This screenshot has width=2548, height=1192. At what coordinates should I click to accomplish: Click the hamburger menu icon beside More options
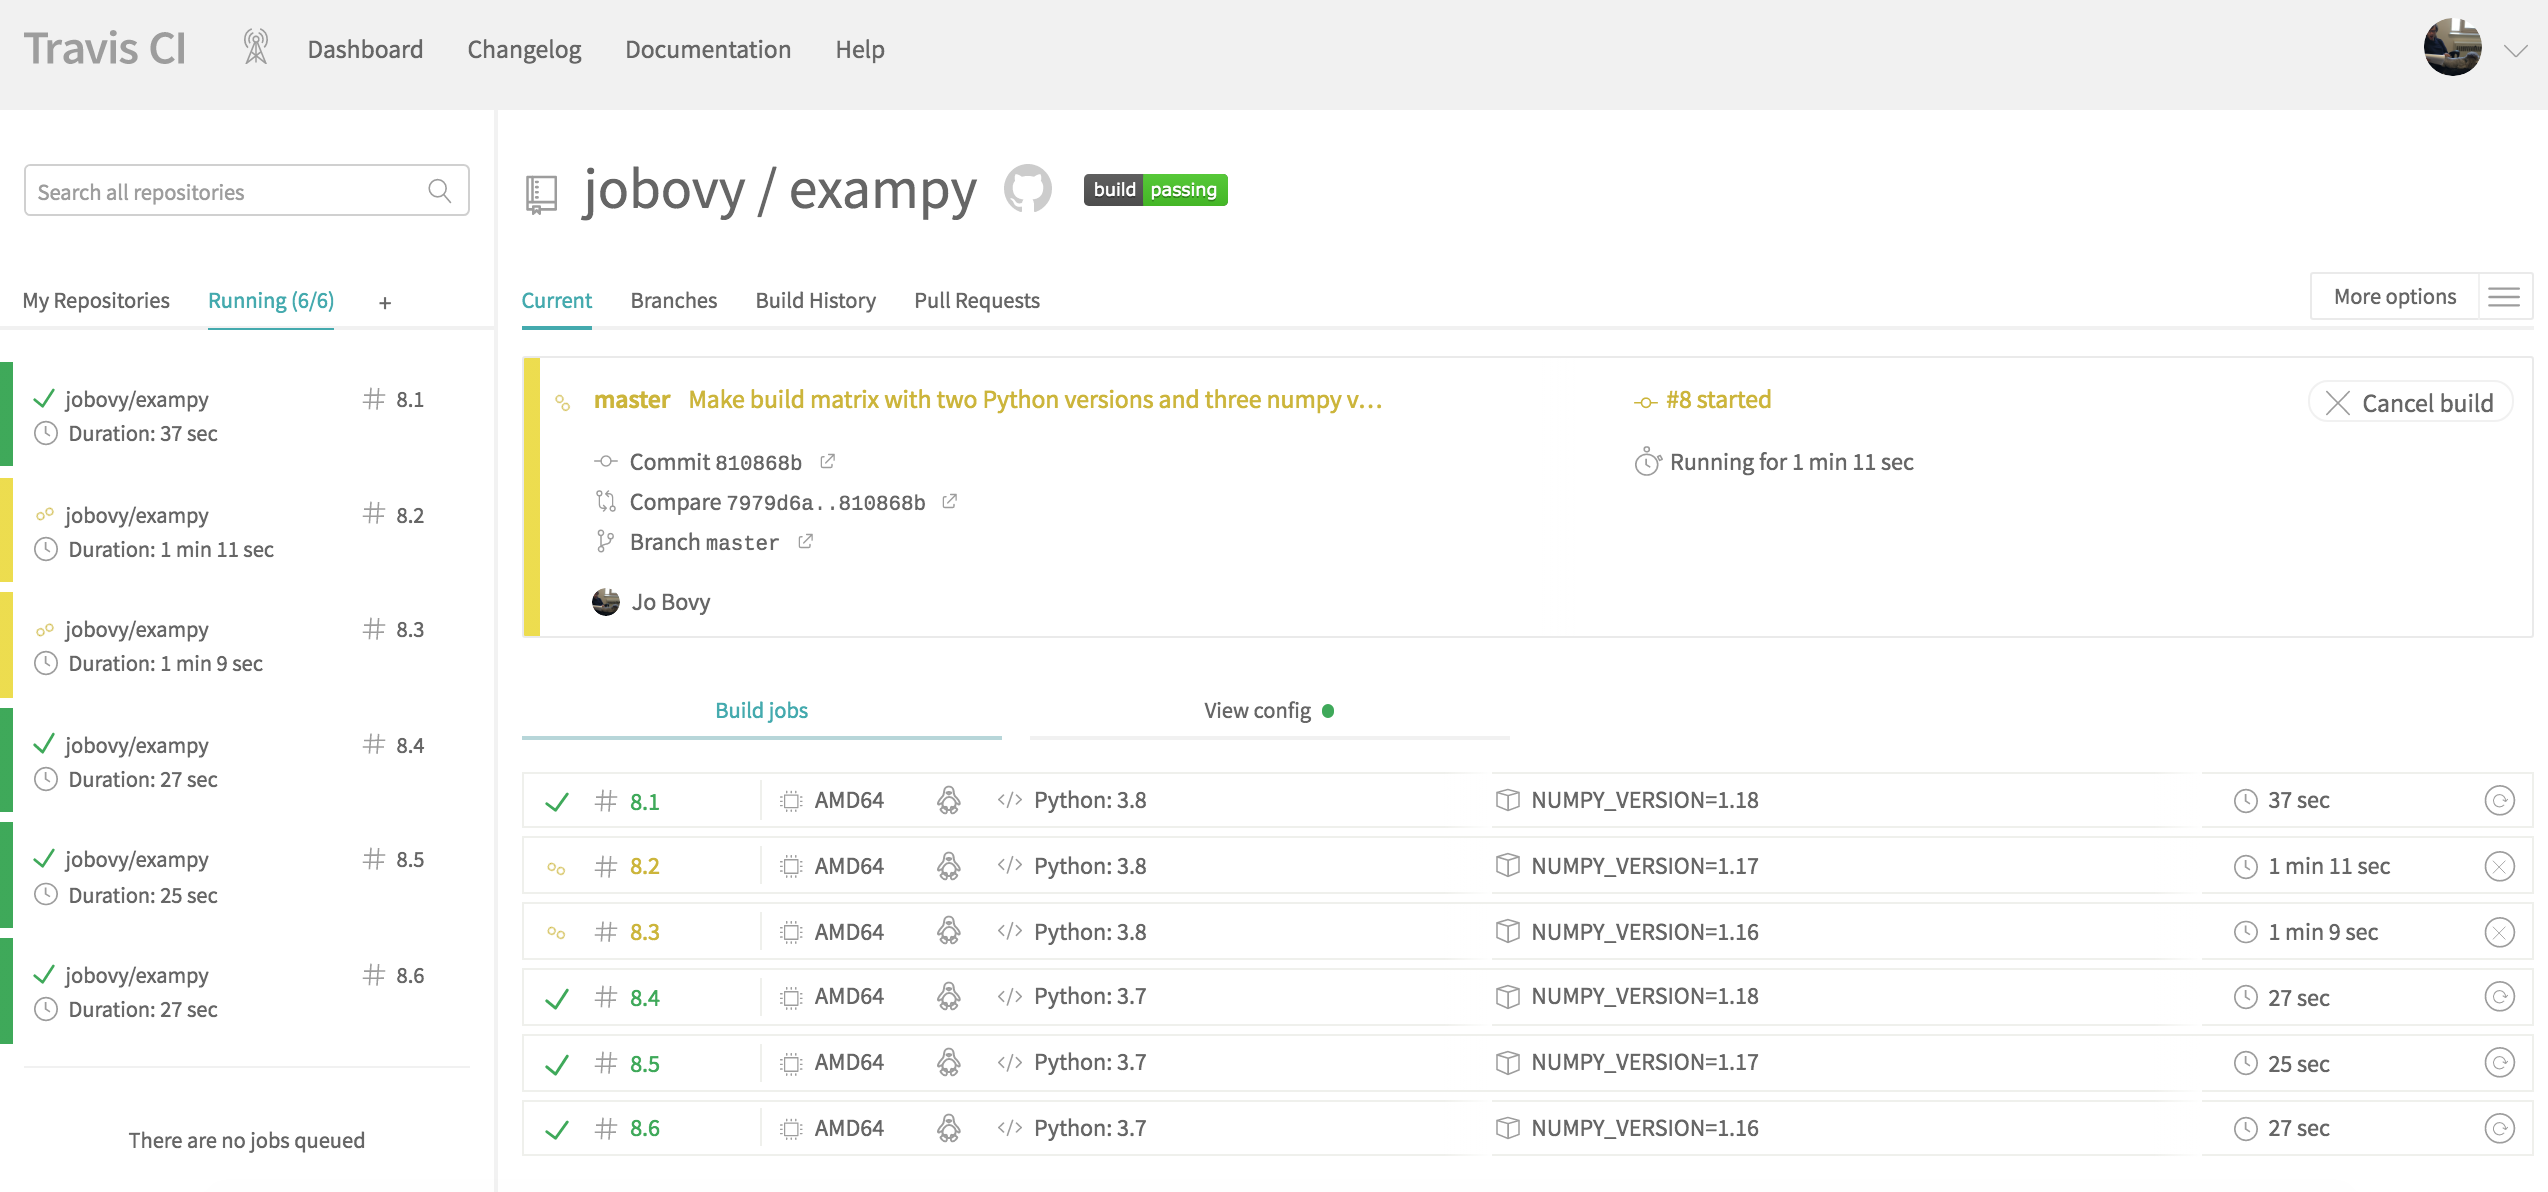pyautogui.click(x=2504, y=297)
